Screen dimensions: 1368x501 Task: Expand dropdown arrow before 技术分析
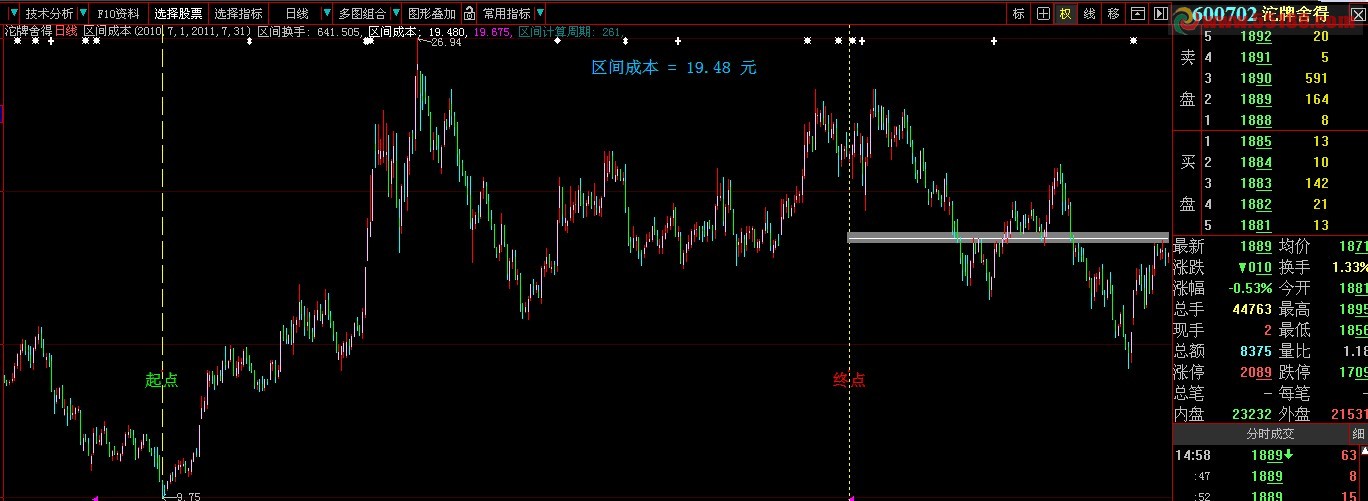pyautogui.click(x=13, y=14)
